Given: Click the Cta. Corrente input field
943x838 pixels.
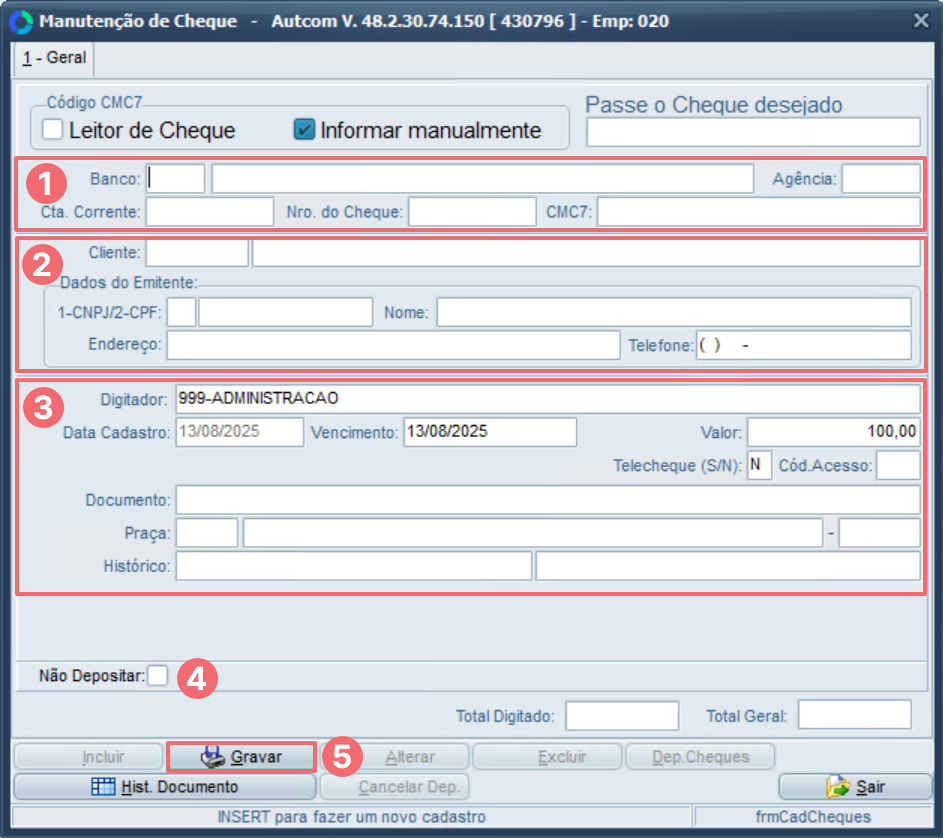Looking at the screenshot, I should coord(210,212).
